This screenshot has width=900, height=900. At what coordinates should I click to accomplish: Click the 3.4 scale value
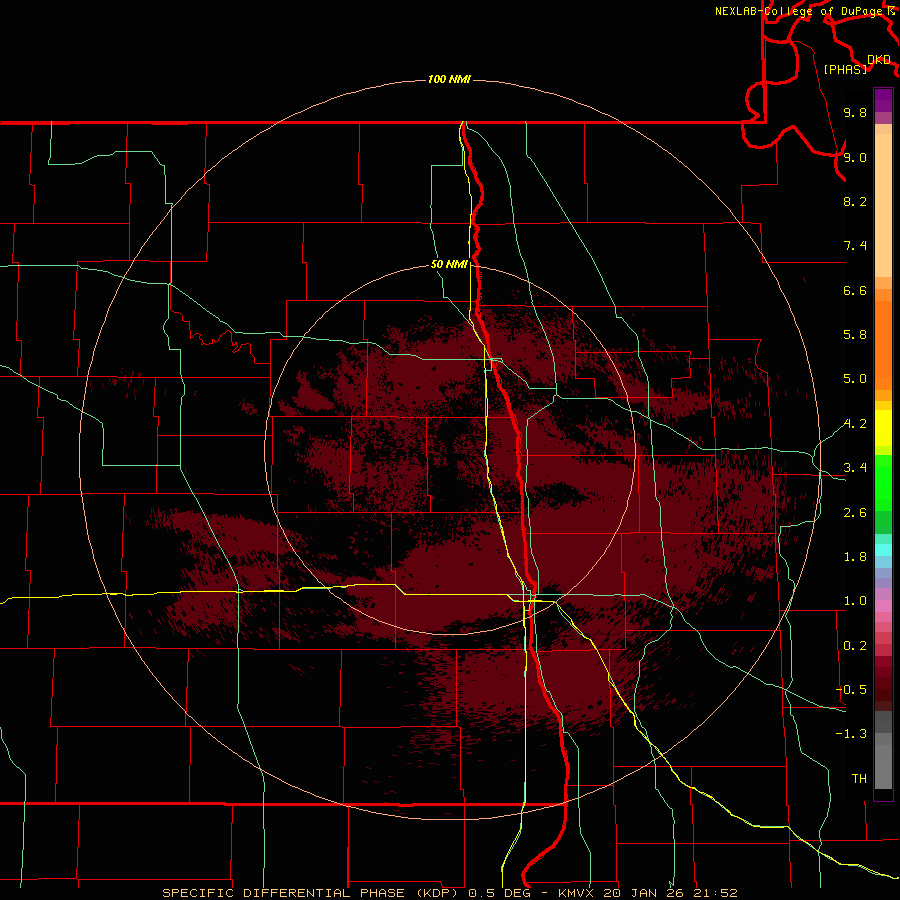tap(855, 468)
